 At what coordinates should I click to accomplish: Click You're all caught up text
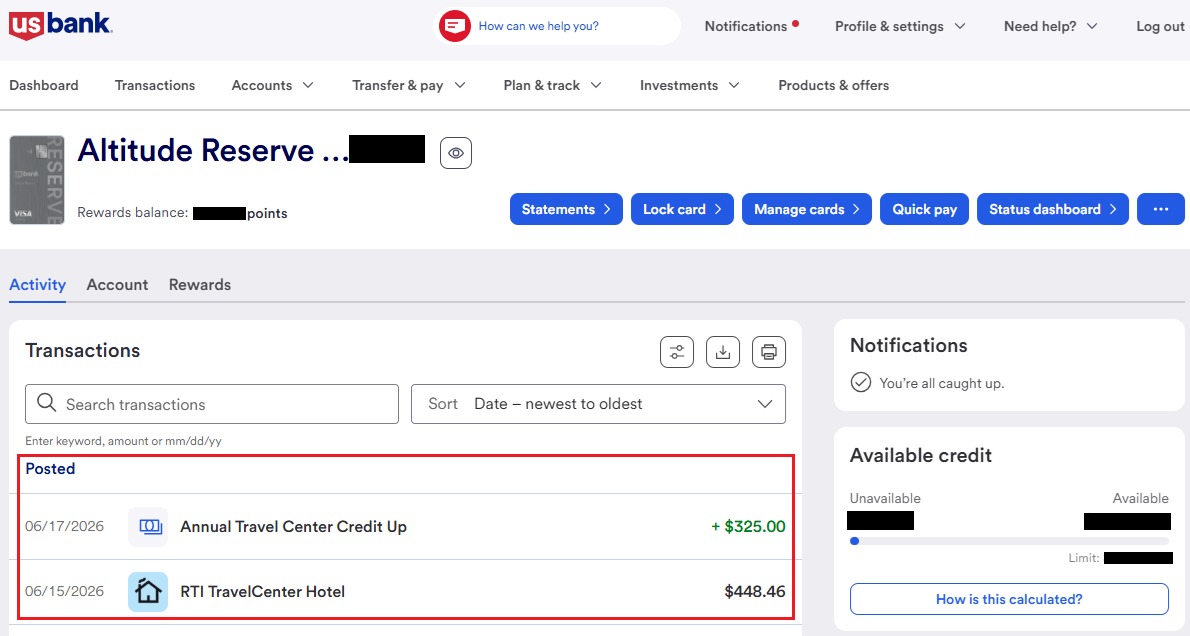[x=942, y=383]
